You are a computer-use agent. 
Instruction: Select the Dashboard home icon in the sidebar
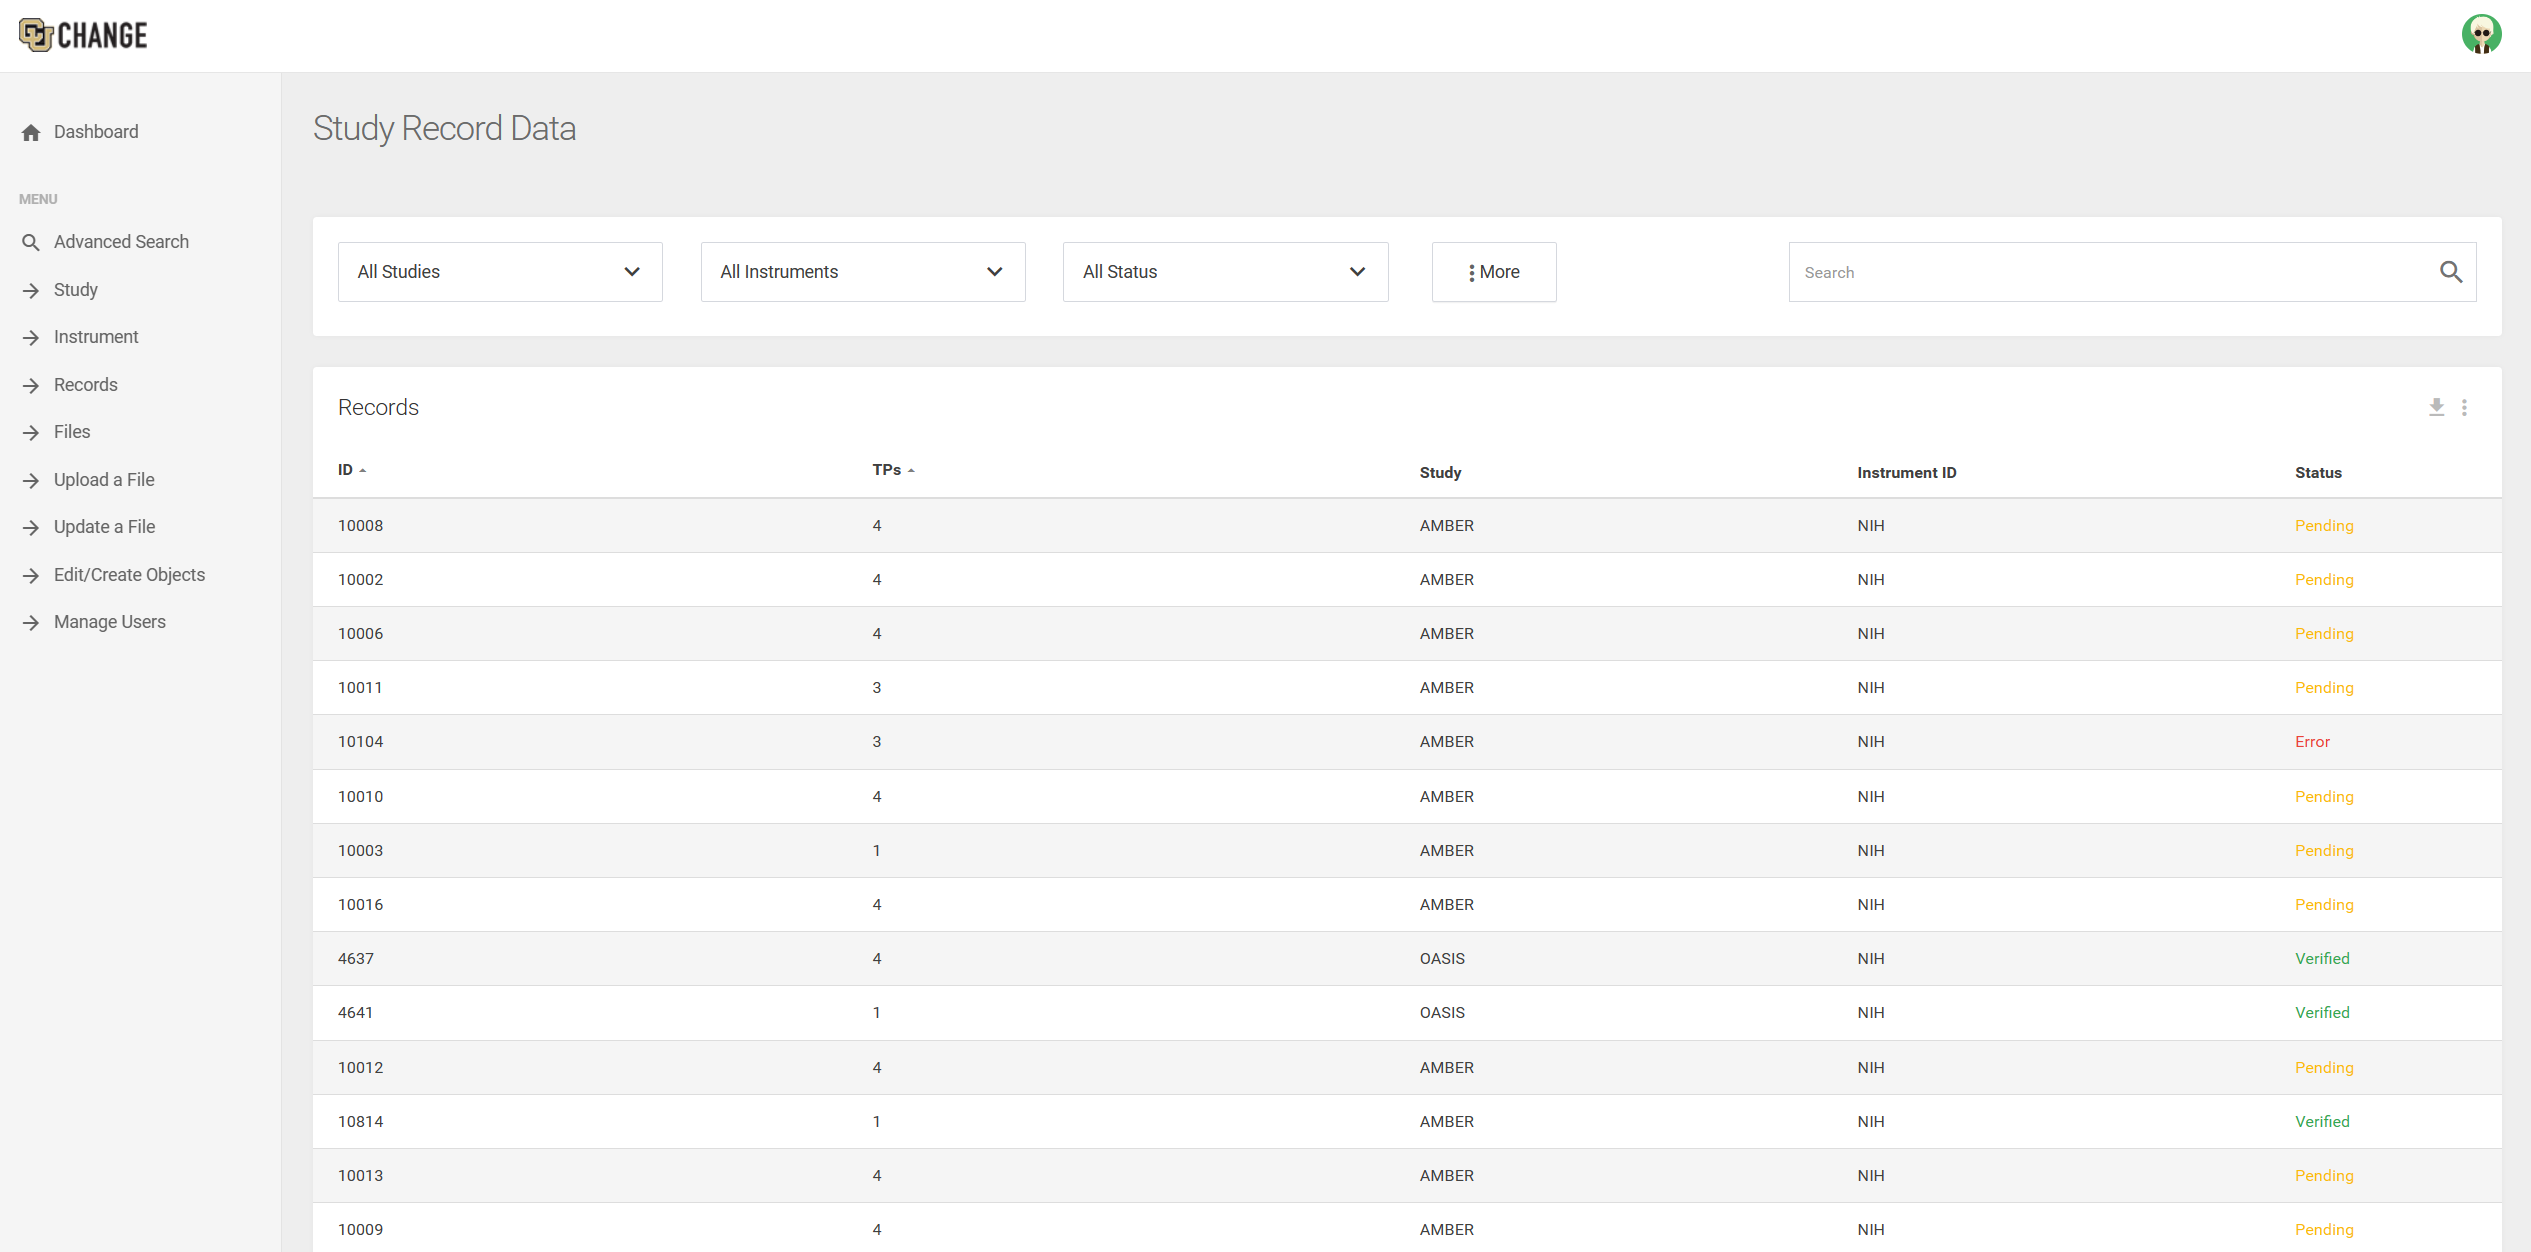pyautogui.click(x=30, y=131)
